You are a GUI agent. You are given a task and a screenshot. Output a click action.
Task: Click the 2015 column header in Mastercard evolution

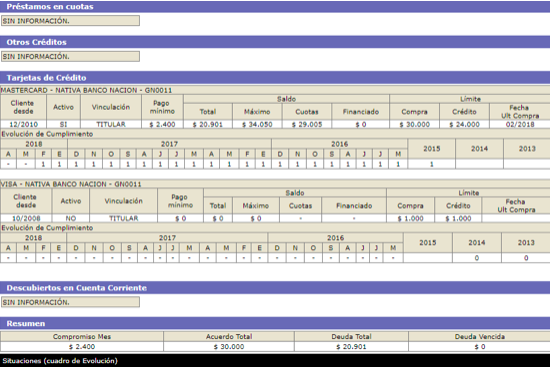click(x=431, y=149)
